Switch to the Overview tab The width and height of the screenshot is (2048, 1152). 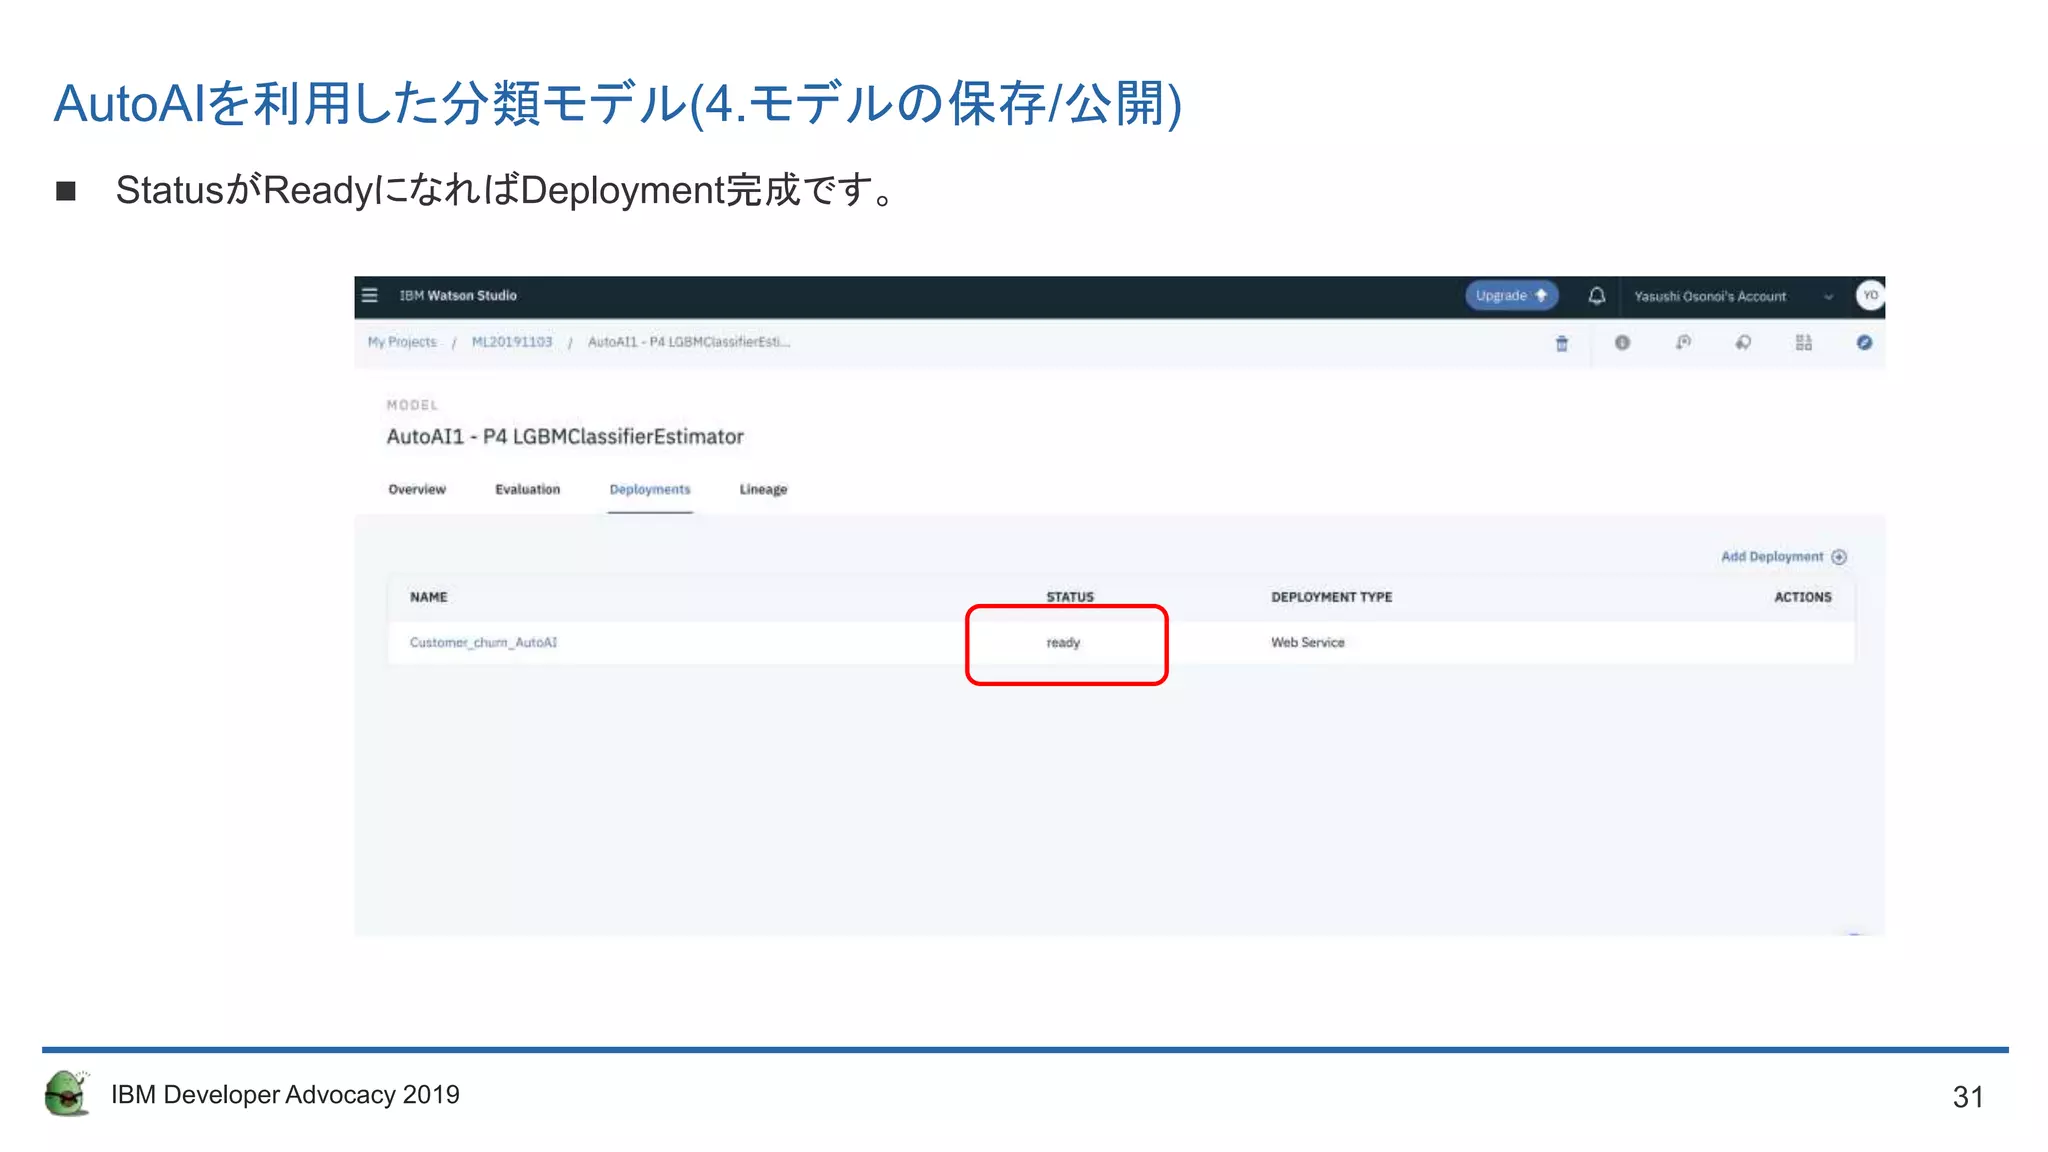(x=417, y=489)
